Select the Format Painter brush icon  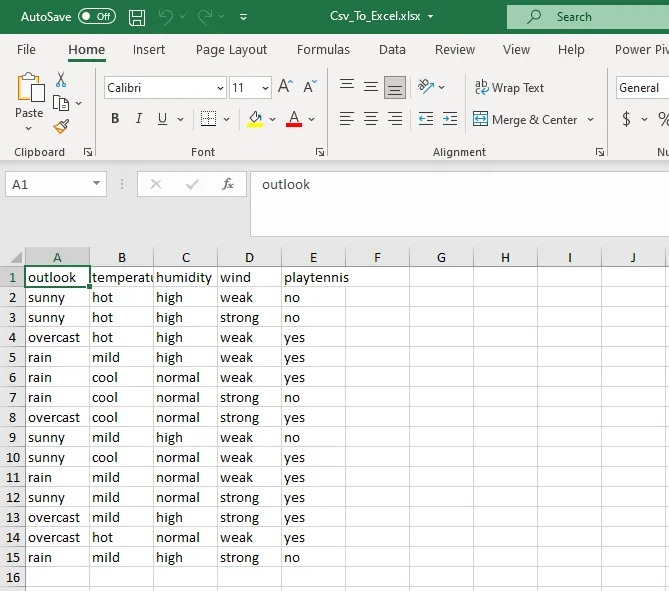[x=61, y=126]
